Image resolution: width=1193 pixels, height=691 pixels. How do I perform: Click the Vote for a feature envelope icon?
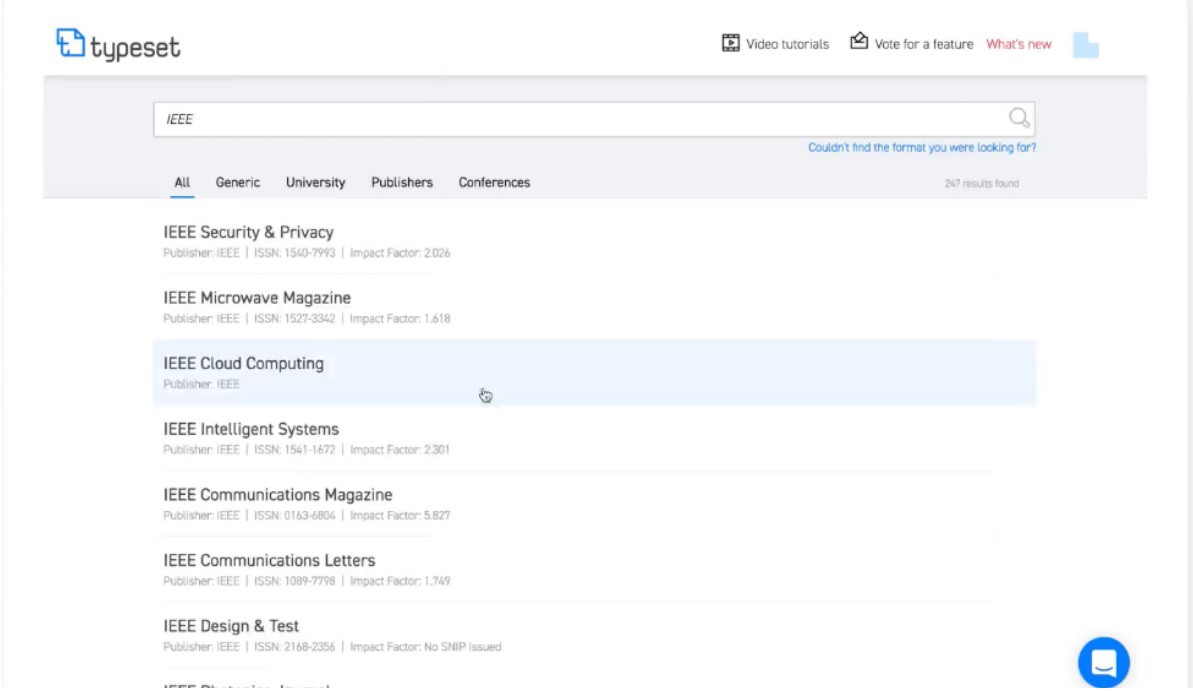[x=858, y=42]
